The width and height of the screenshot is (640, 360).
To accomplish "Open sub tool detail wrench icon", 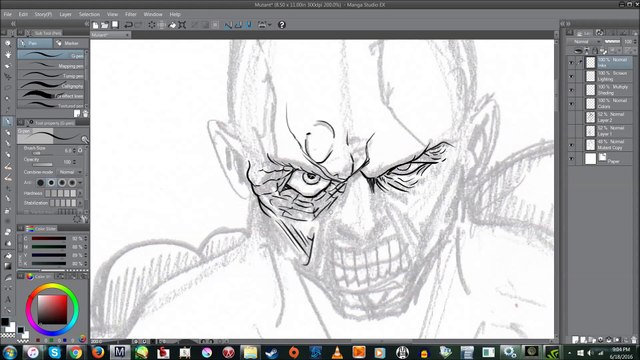I will (85, 220).
